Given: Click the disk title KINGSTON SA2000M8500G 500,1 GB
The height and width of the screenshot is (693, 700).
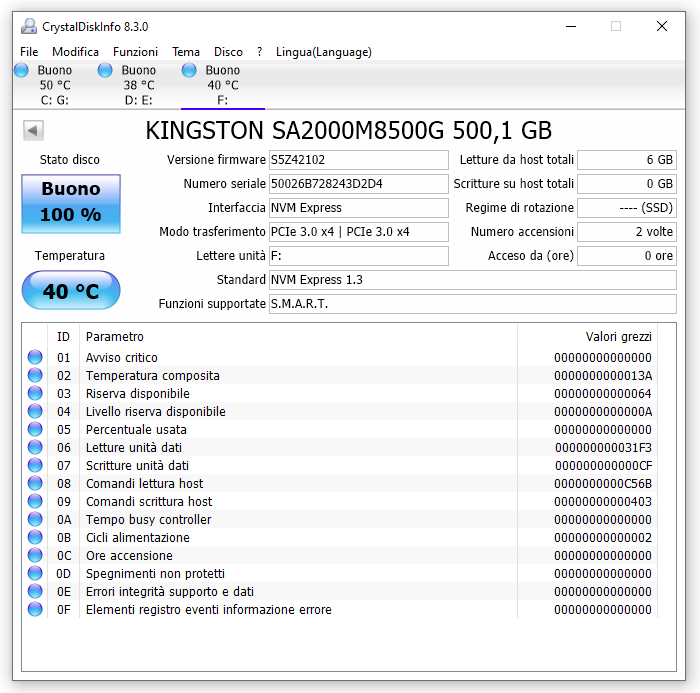Looking at the screenshot, I should pyautogui.click(x=349, y=130).
